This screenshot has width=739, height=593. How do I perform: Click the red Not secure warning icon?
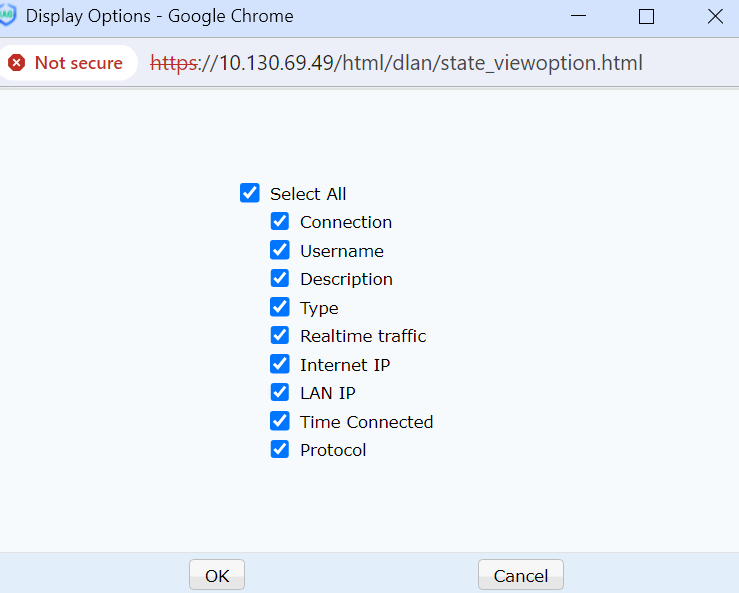(x=17, y=63)
